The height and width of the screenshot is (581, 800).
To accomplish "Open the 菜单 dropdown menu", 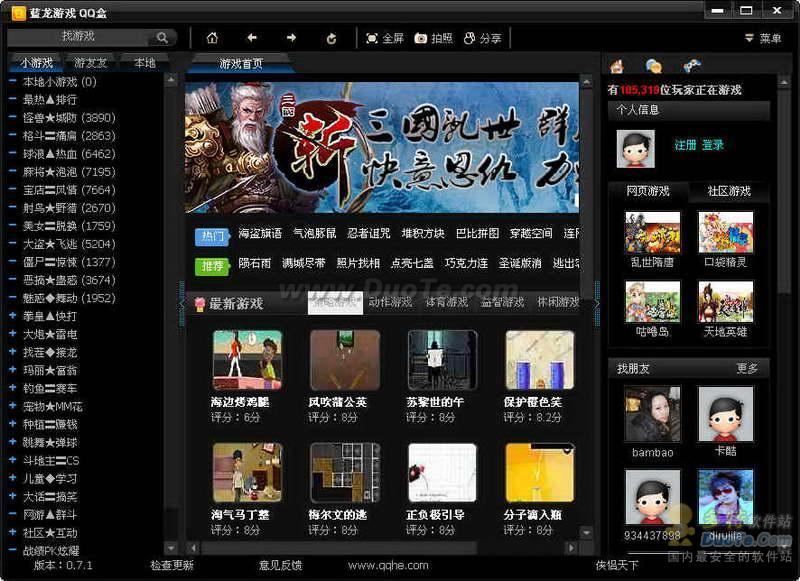I will pos(763,38).
